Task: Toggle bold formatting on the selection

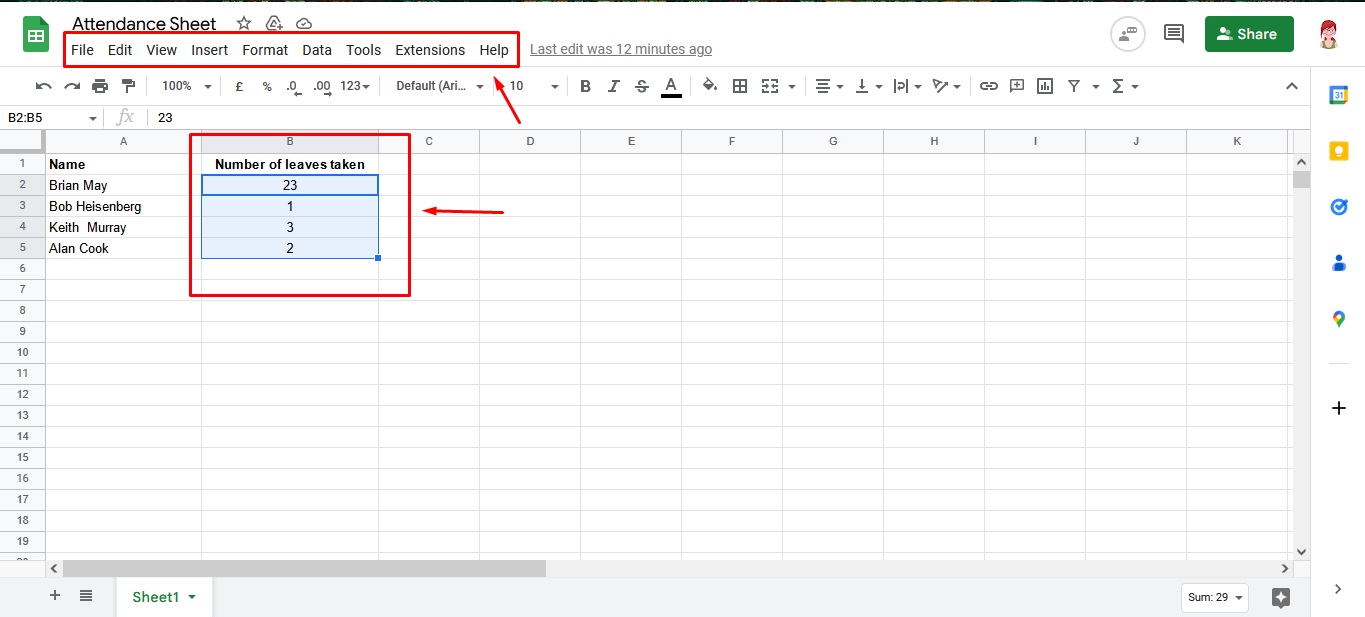Action: (585, 86)
